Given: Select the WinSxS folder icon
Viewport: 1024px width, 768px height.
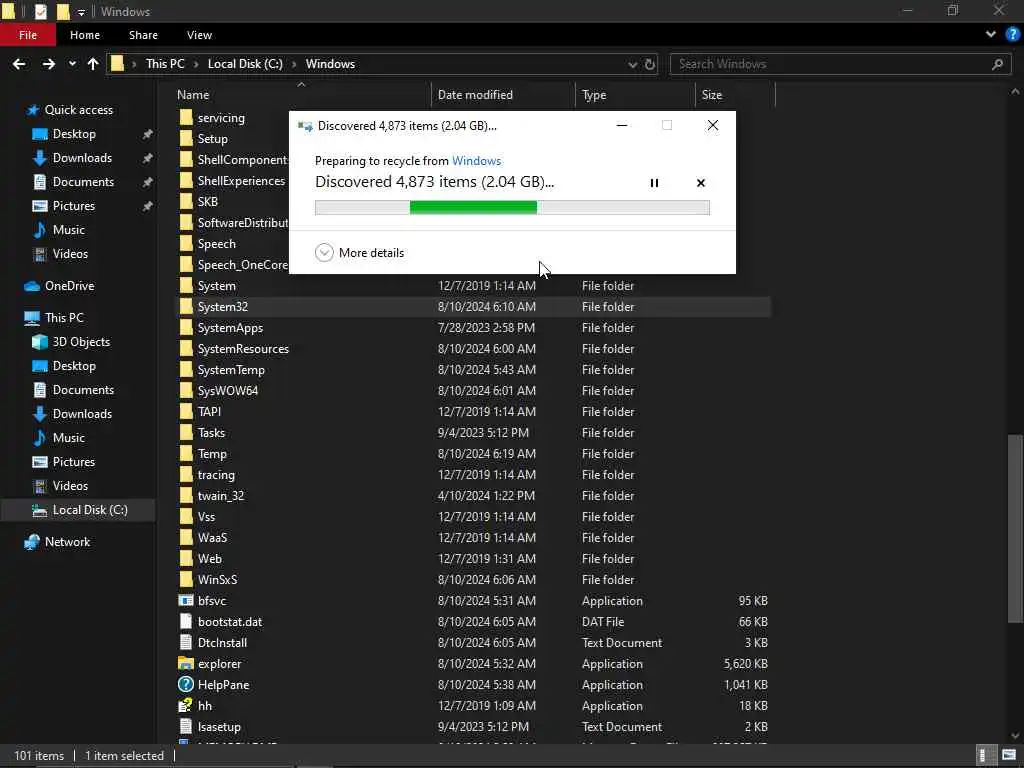Looking at the screenshot, I should [x=186, y=579].
